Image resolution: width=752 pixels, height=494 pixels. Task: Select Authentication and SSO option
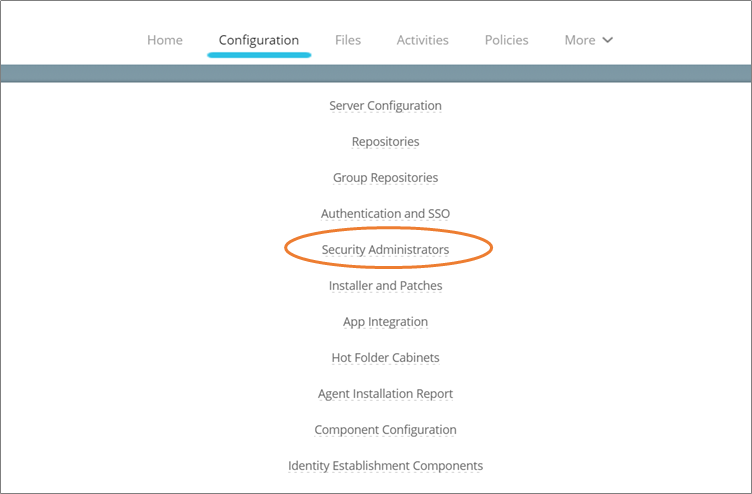(385, 214)
